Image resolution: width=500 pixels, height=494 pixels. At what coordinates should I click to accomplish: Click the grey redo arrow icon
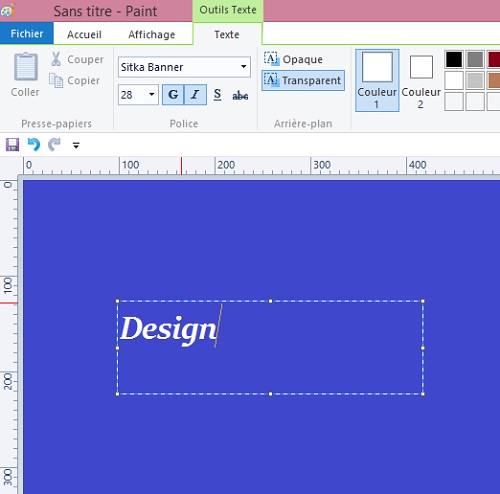click(x=54, y=145)
